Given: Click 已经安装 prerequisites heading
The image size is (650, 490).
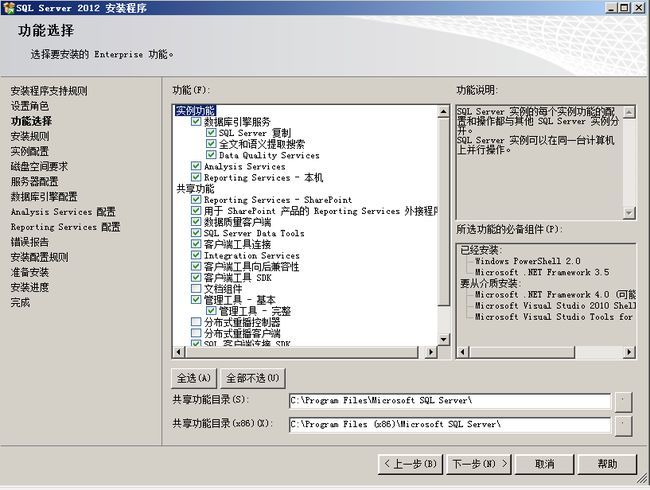Looking at the screenshot, I should click(x=481, y=250).
